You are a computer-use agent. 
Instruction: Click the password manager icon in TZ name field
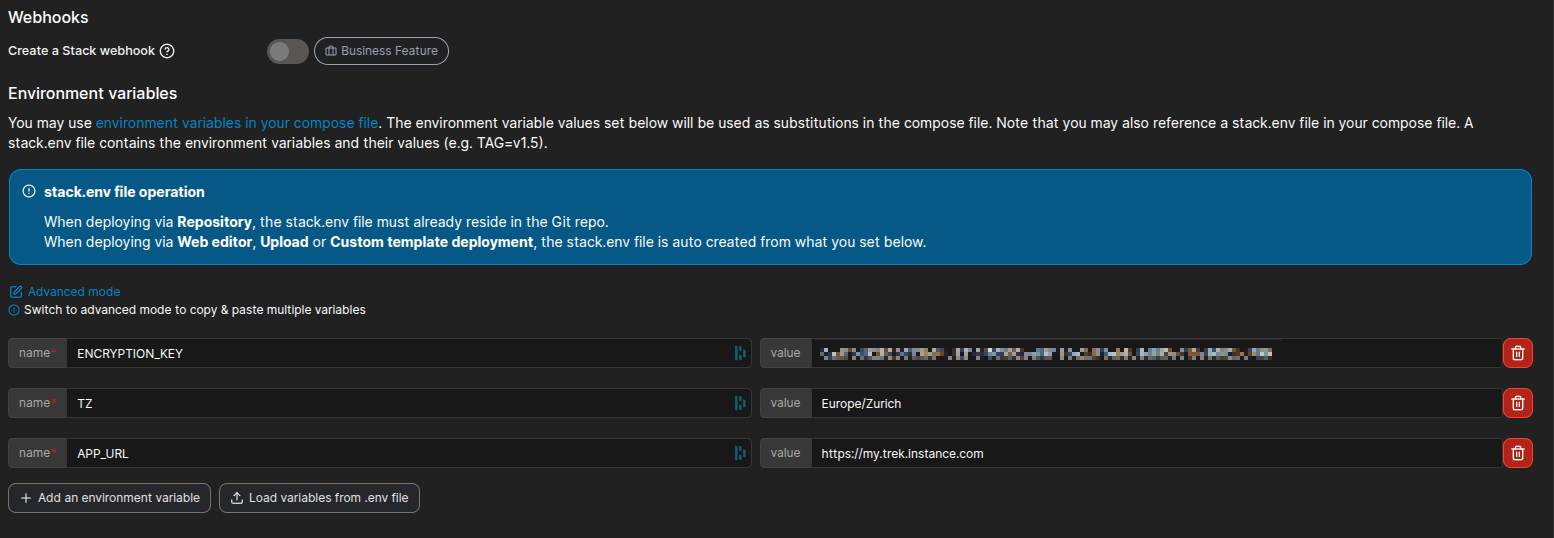click(740, 403)
